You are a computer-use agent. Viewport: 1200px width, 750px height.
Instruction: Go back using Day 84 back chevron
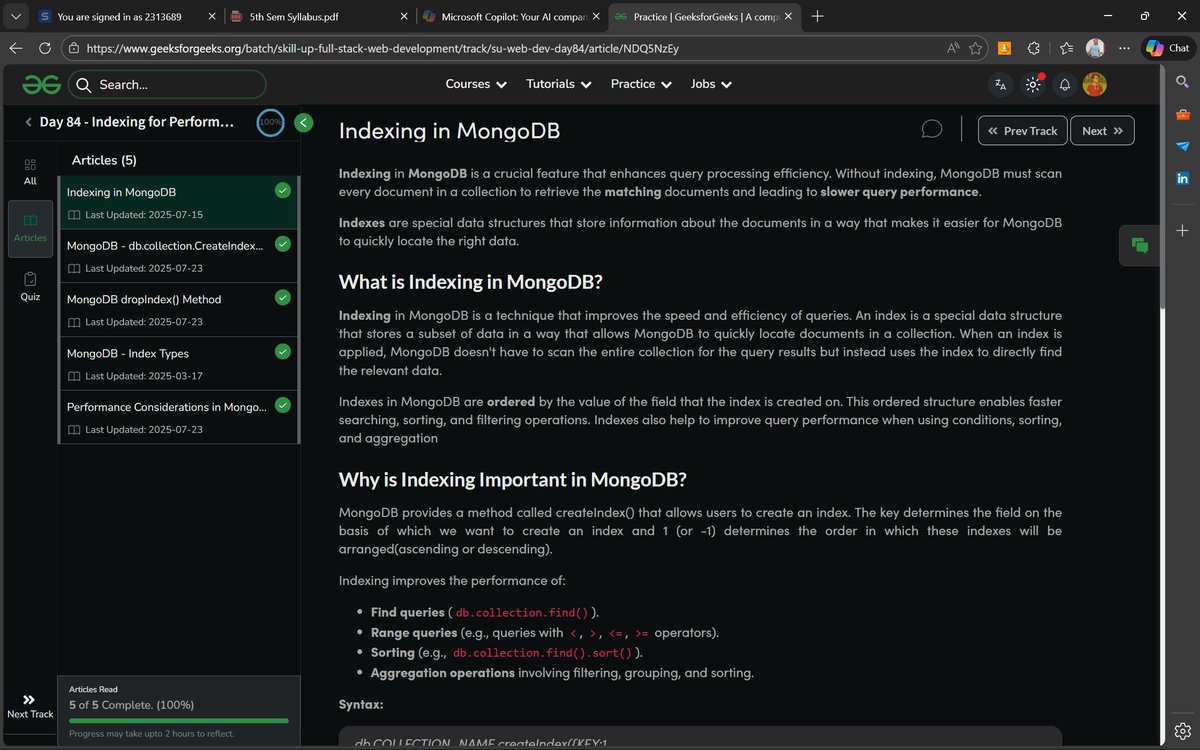point(29,122)
